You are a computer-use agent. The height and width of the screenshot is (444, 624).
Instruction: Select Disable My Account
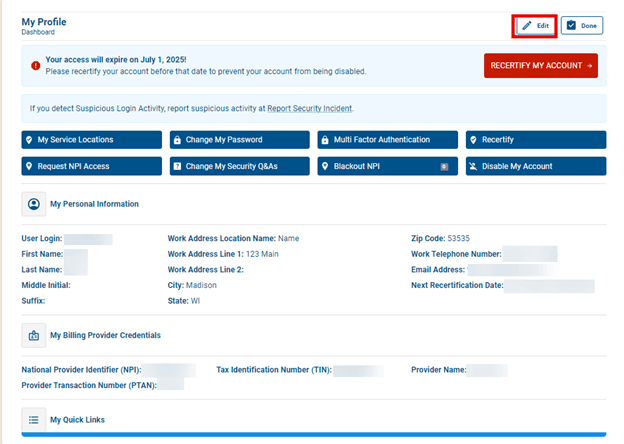pyautogui.click(x=536, y=166)
